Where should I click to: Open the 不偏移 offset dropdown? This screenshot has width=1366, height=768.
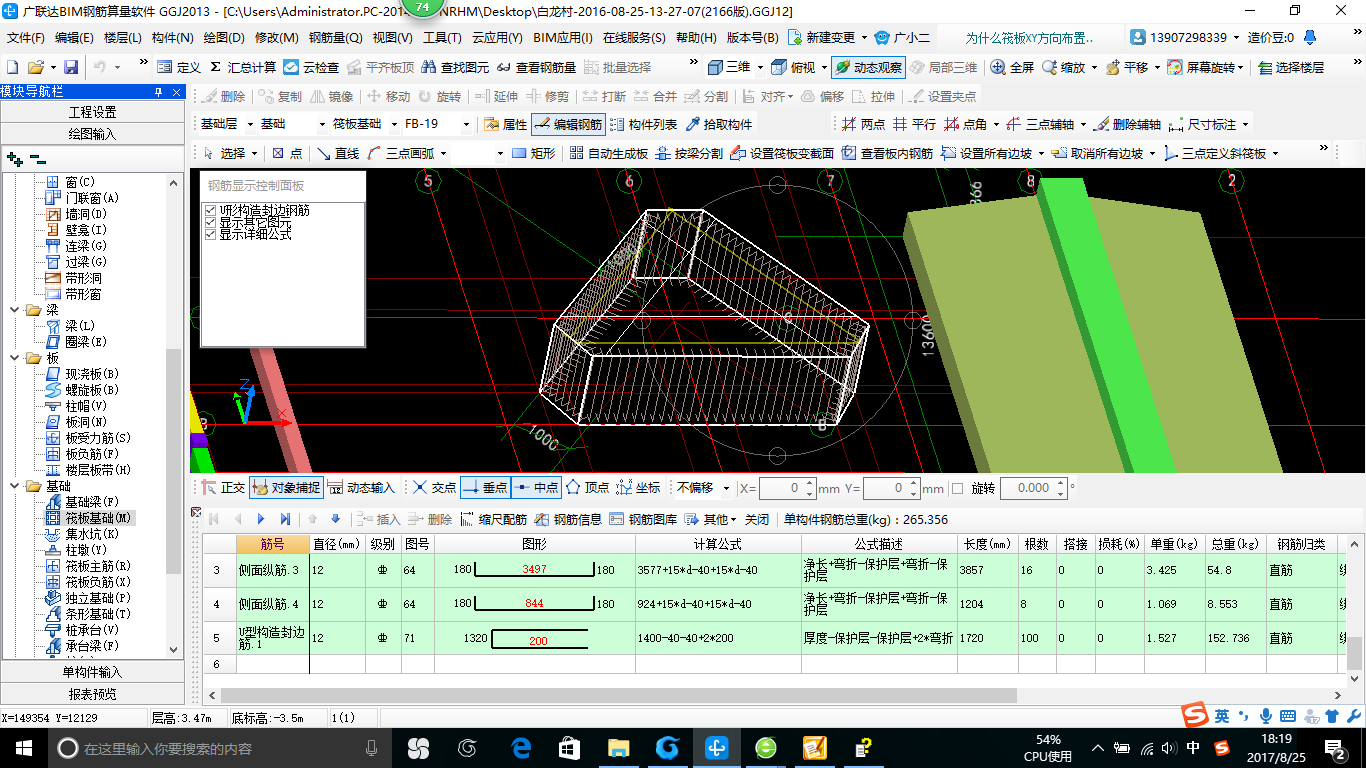click(726, 488)
